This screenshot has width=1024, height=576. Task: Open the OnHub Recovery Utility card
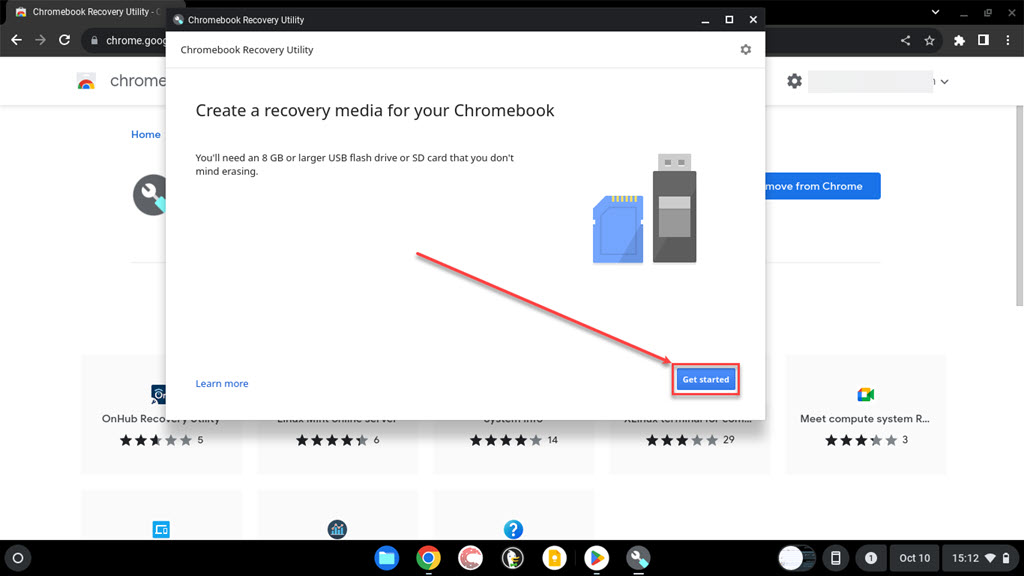[161, 415]
